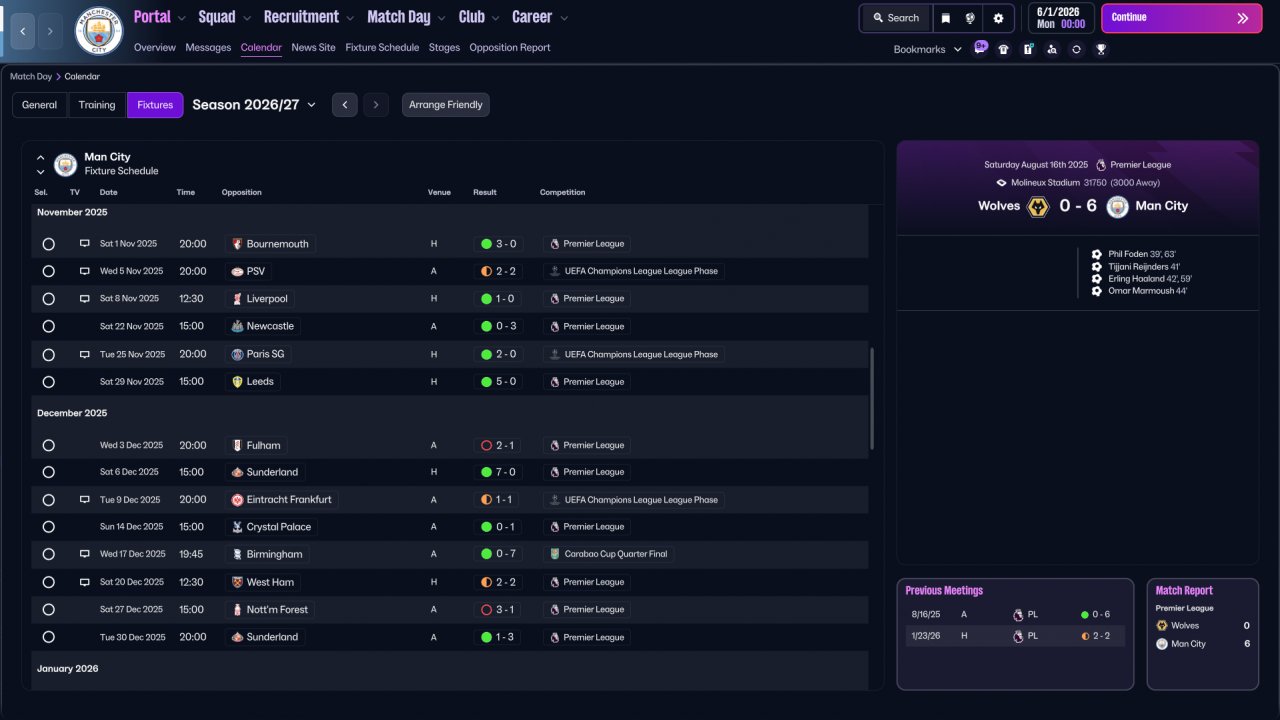
Task: Click the Leeds club crest
Action: [x=237, y=382]
